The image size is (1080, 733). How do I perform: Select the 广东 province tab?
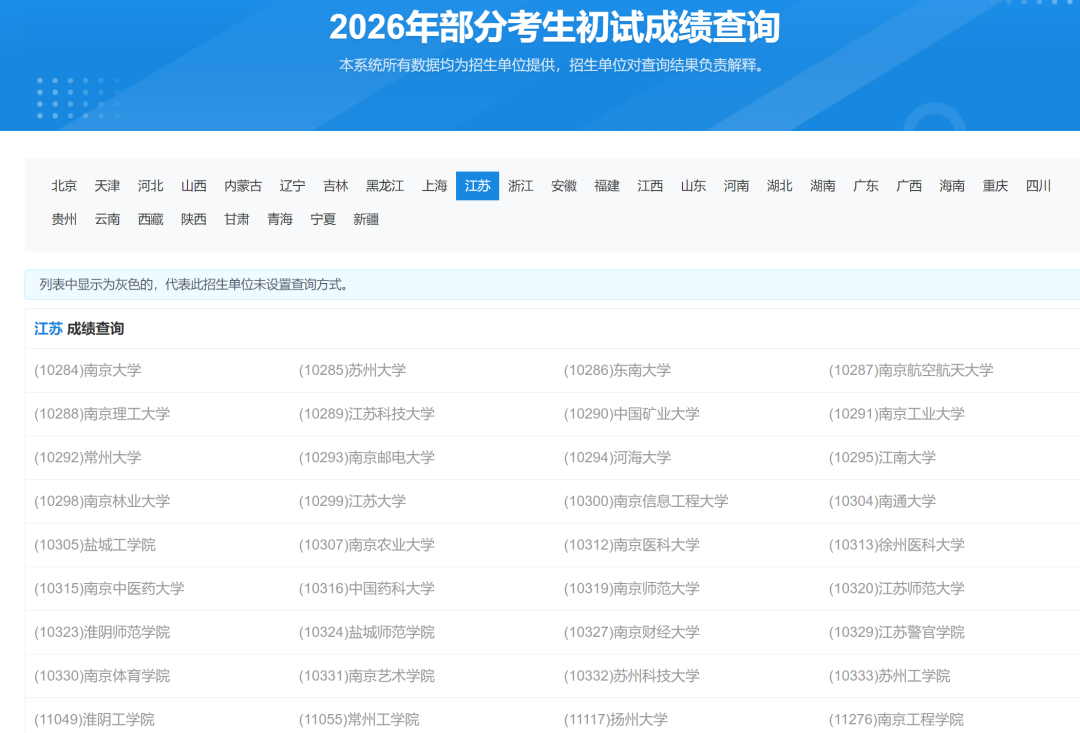[x=865, y=185]
